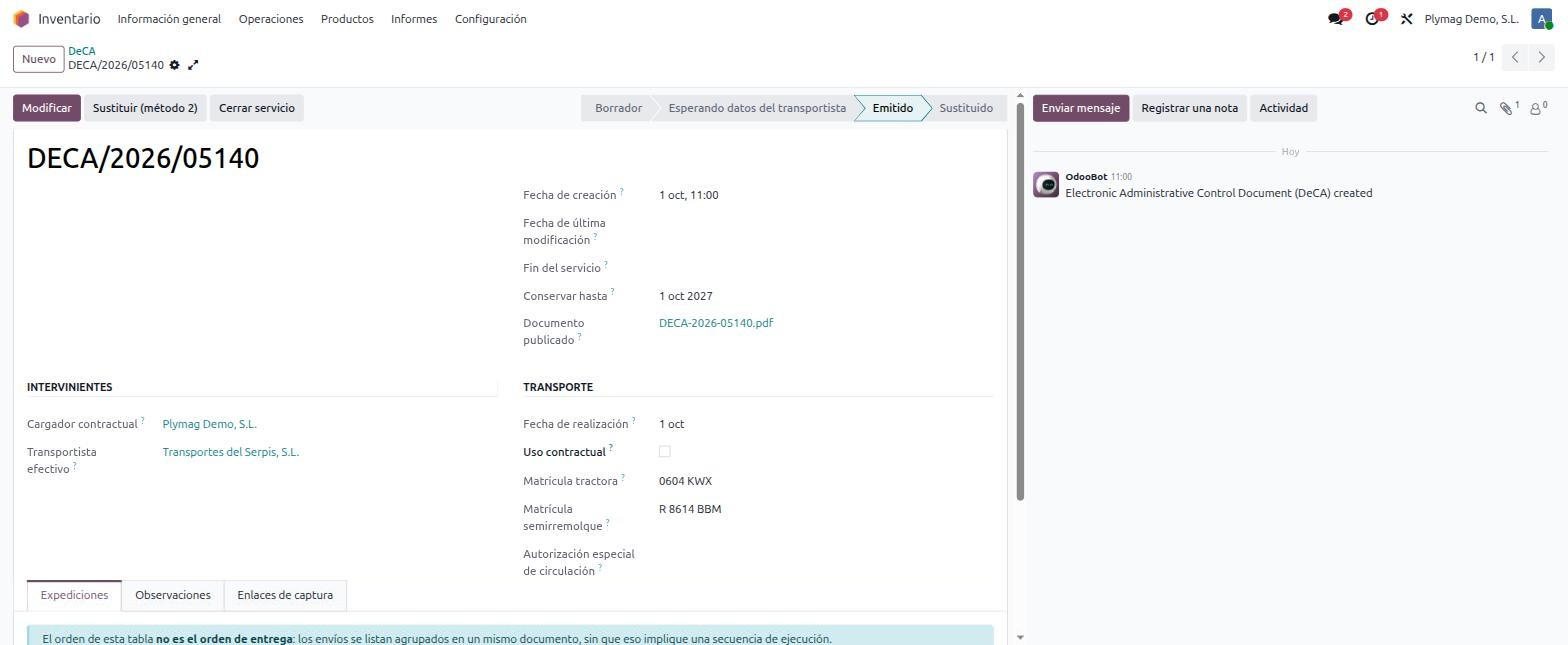The height and width of the screenshot is (645, 1568).
Task: Click Matrícula semirremolque value R 8614 BBM
Action: [x=690, y=509]
